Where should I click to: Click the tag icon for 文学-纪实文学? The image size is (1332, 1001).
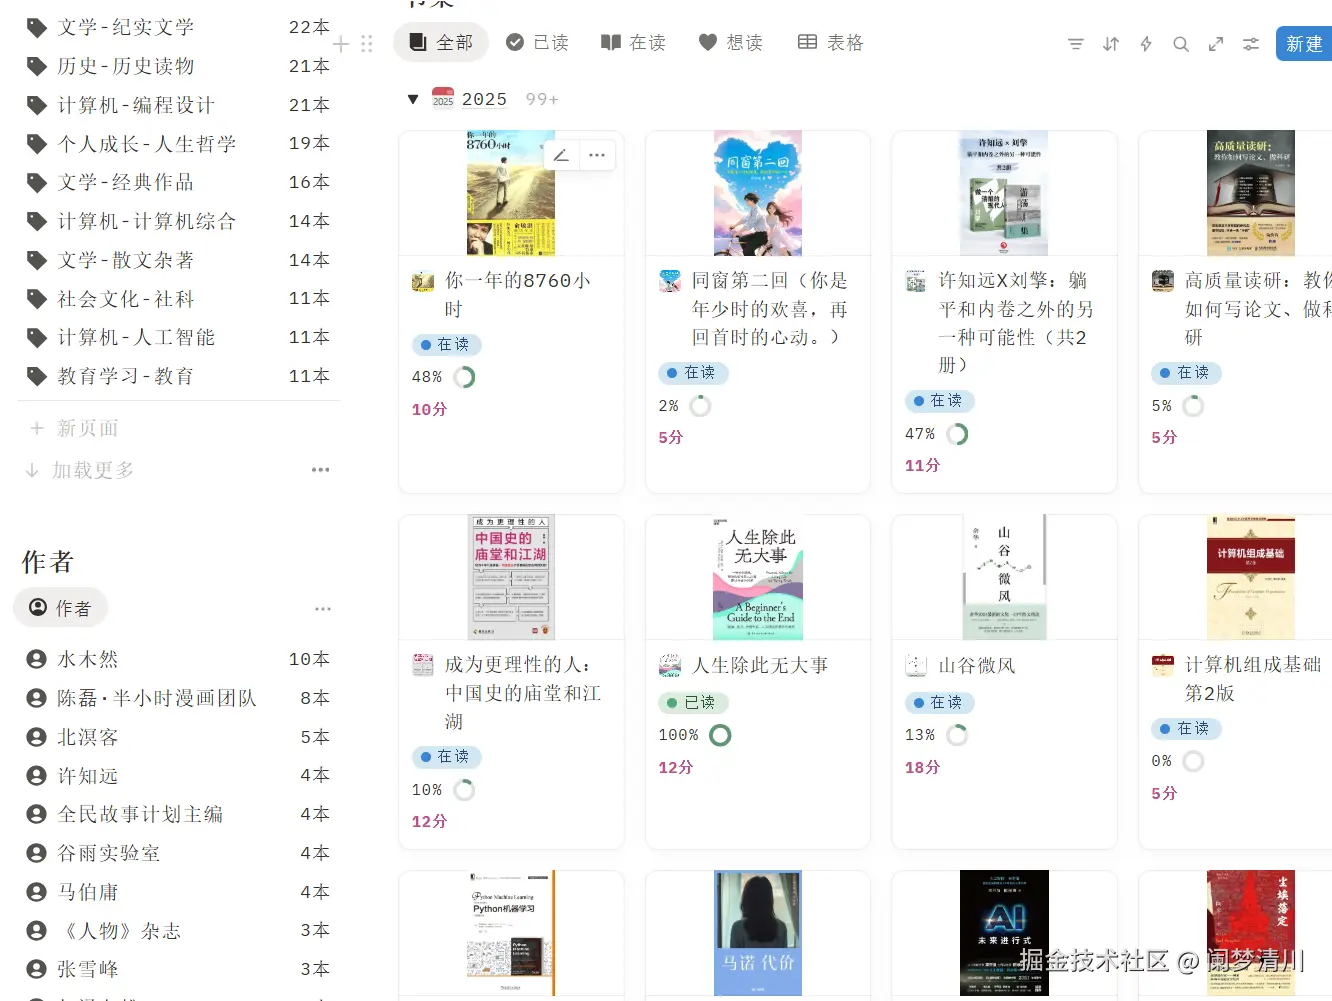coord(37,28)
